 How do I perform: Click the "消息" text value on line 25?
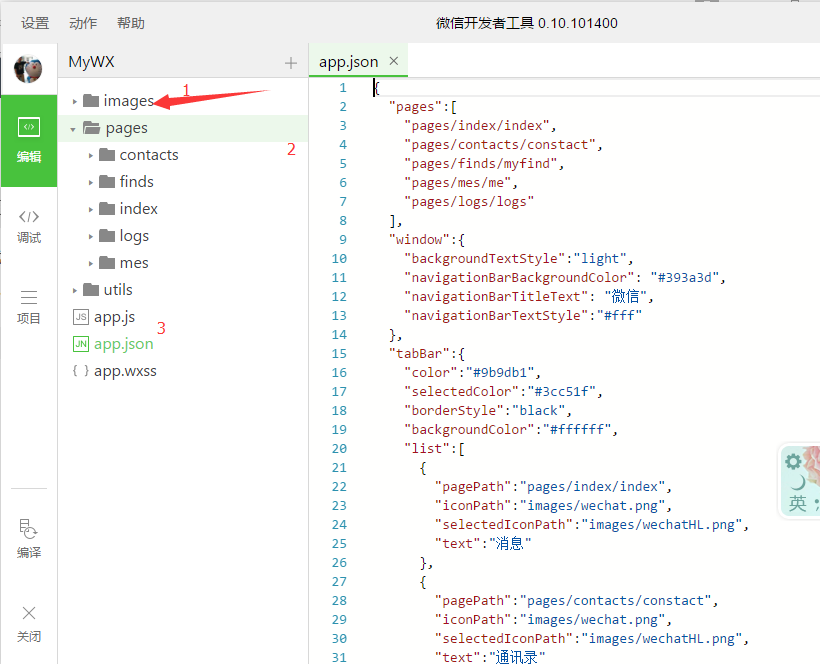(510, 543)
